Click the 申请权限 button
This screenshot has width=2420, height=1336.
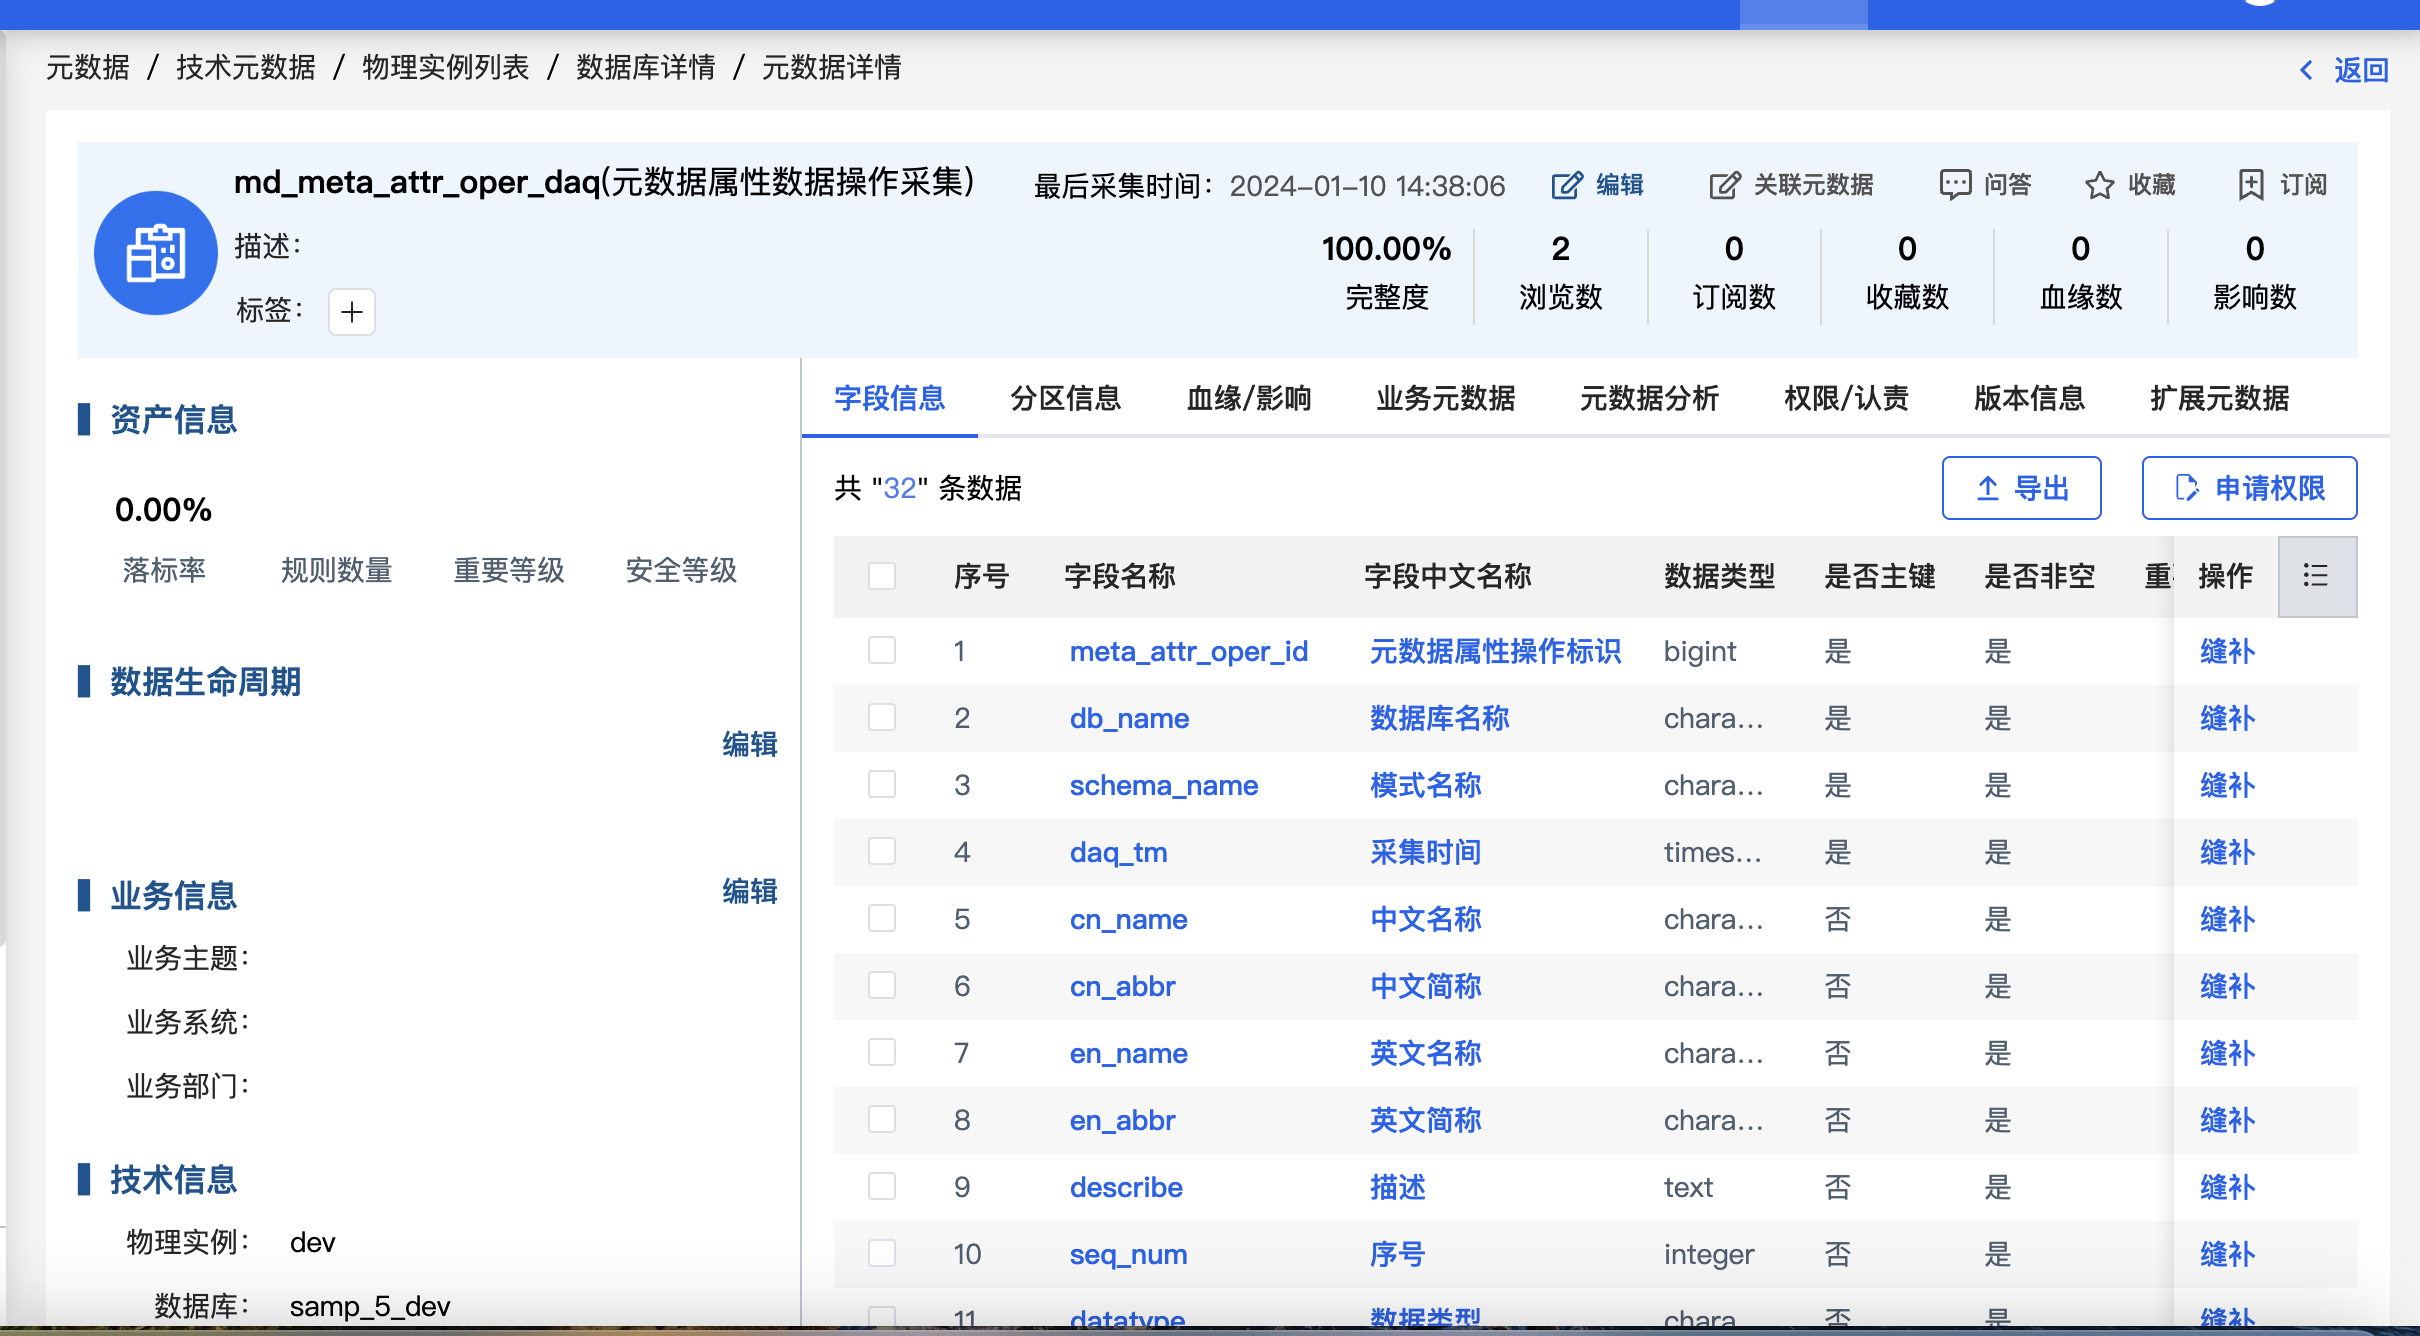(x=2249, y=488)
